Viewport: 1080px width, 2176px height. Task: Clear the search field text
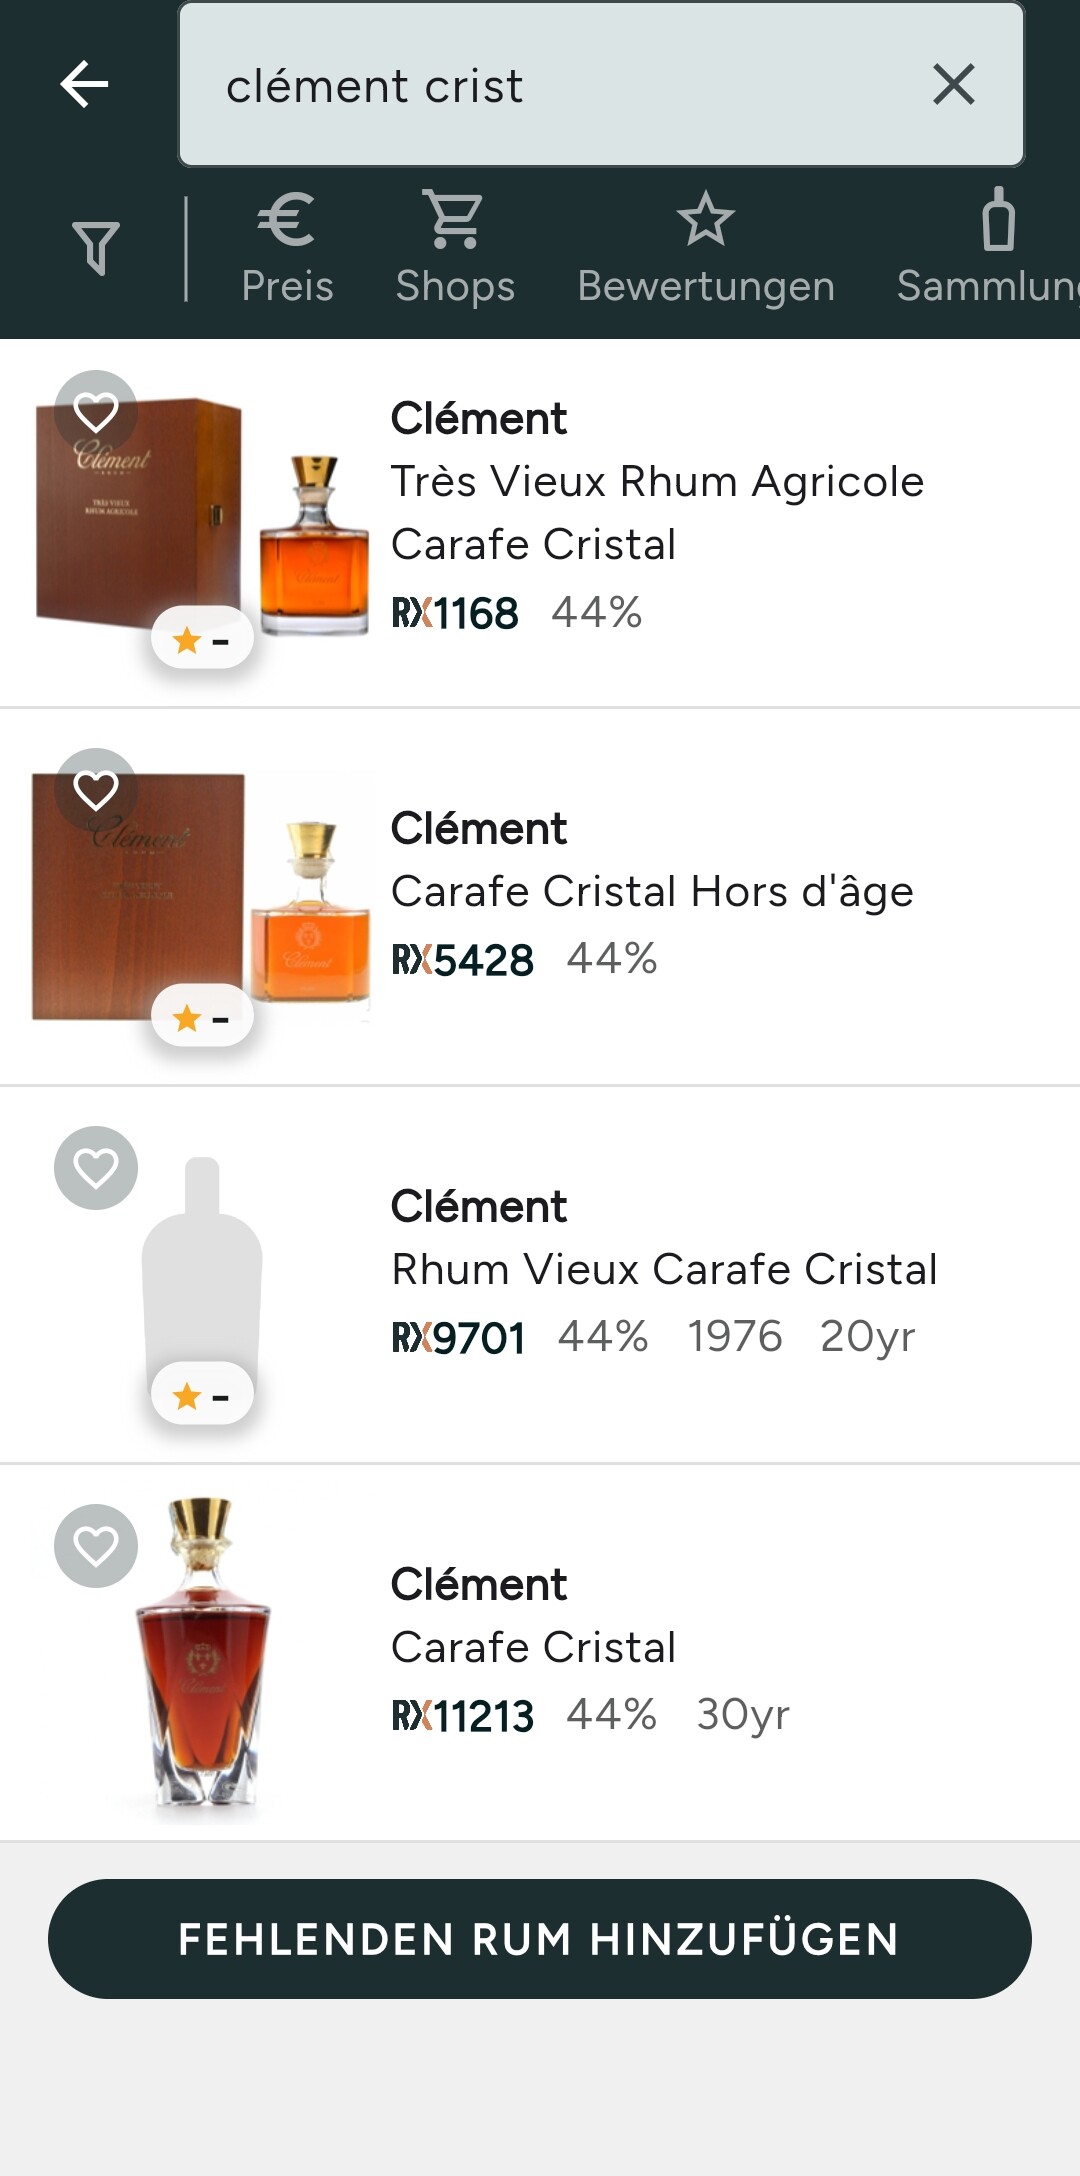[953, 84]
